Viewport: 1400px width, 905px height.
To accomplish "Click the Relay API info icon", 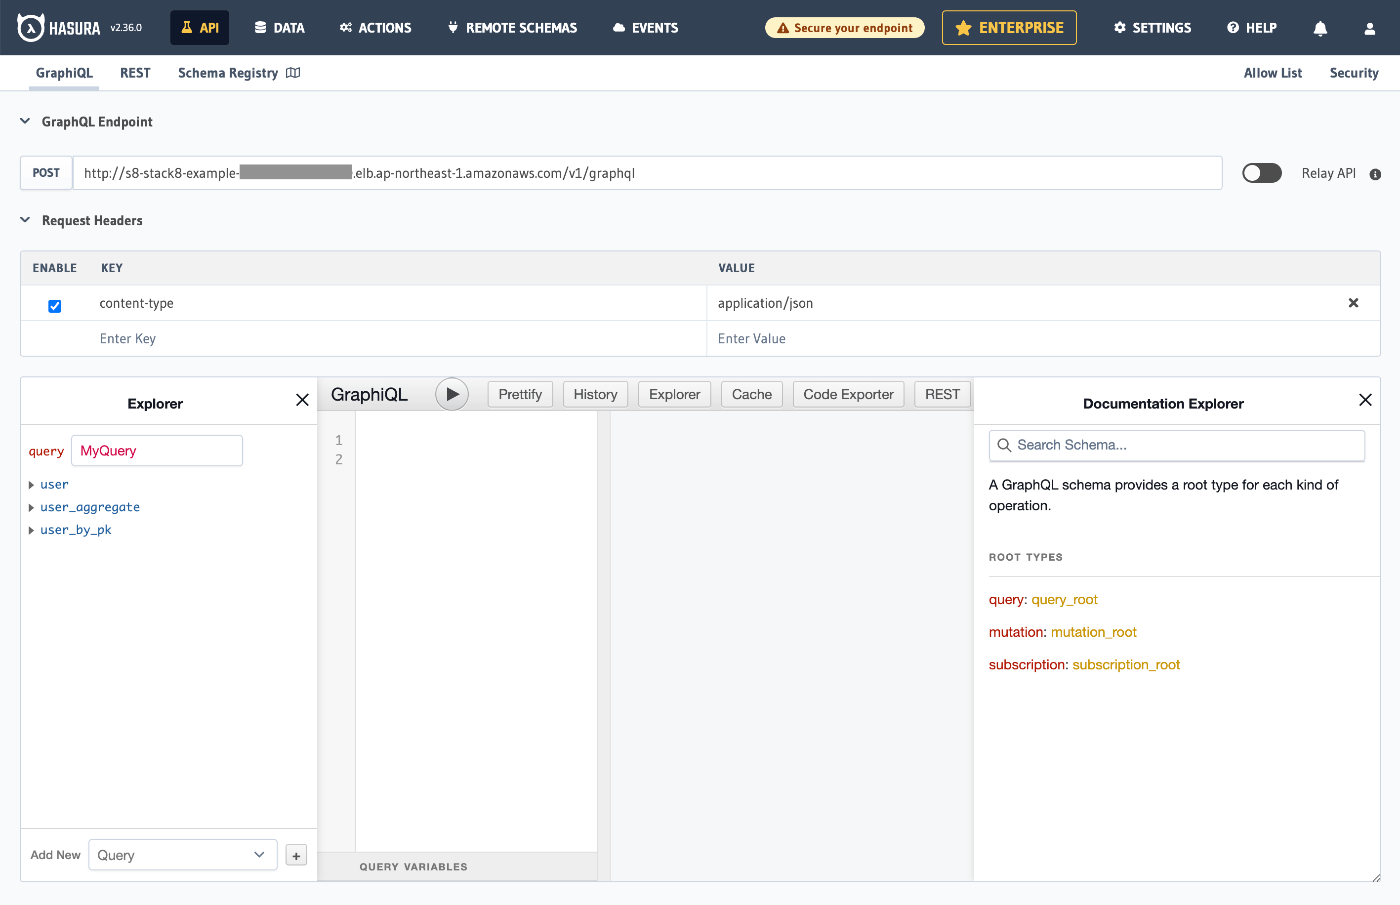I will point(1375,174).
